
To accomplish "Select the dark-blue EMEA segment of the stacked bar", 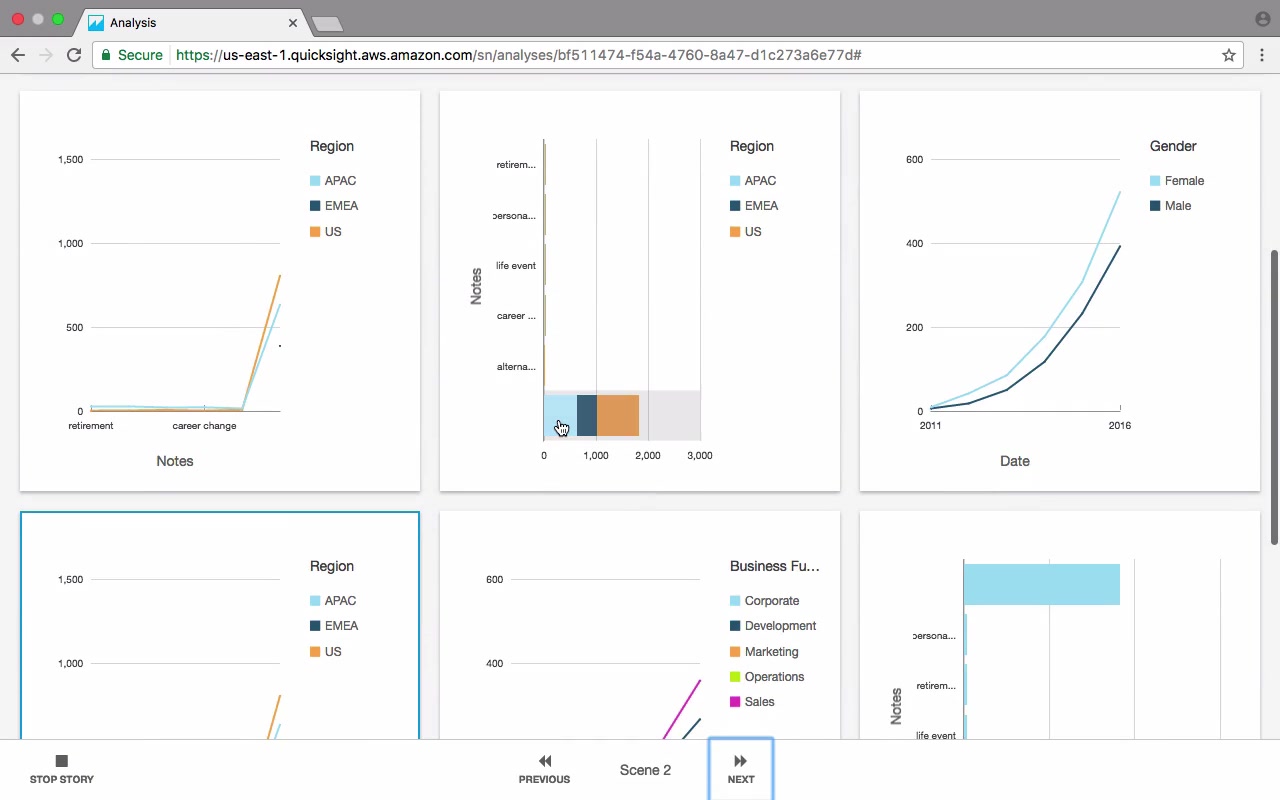I will tap(587, 416).
